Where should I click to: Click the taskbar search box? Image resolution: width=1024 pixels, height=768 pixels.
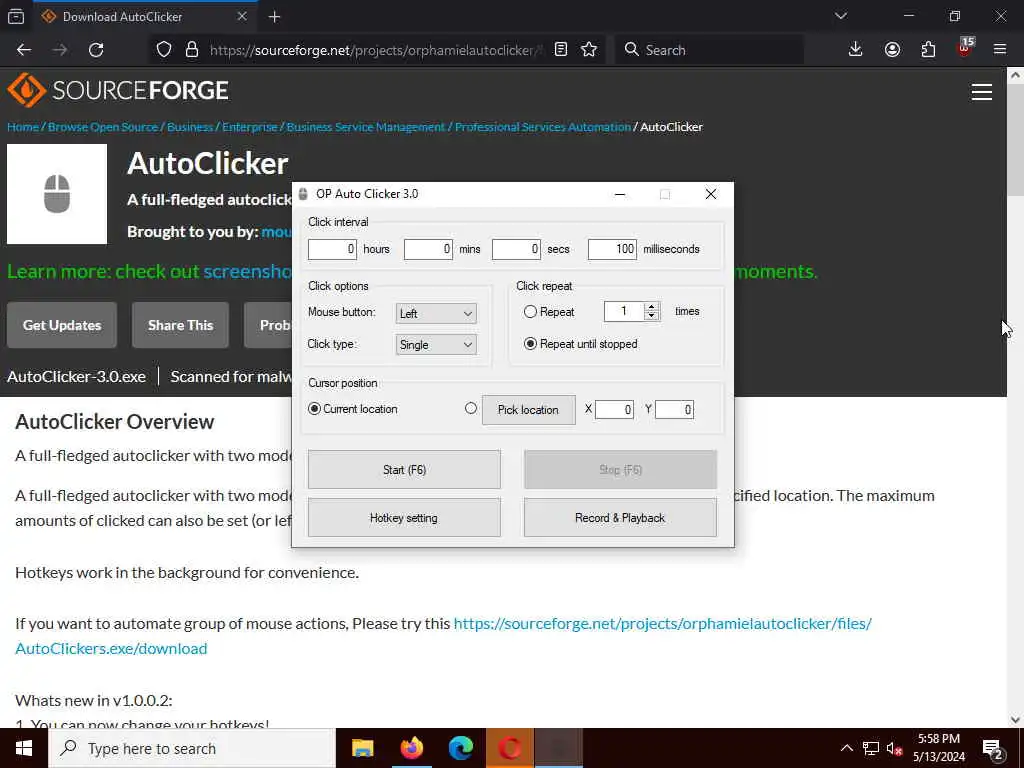192,748
